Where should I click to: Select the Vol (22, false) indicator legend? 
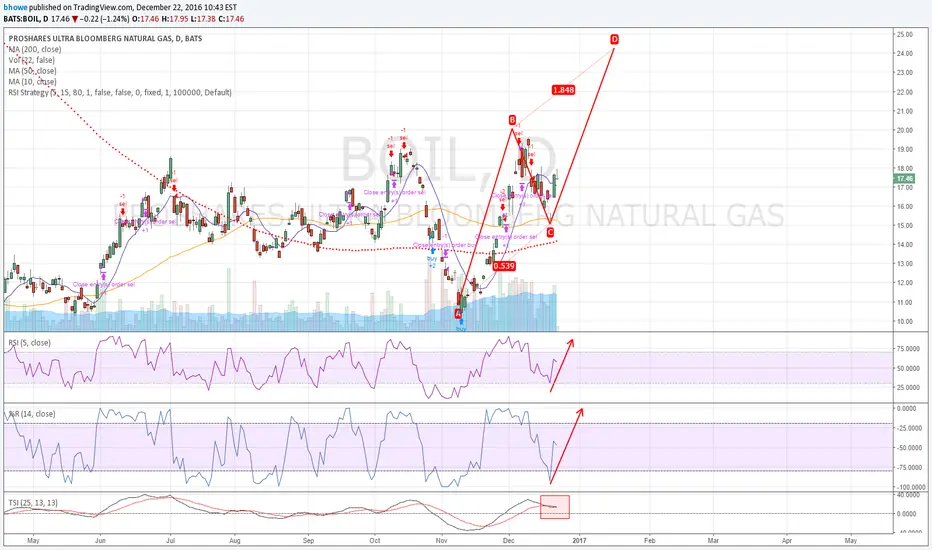(32, 60)
